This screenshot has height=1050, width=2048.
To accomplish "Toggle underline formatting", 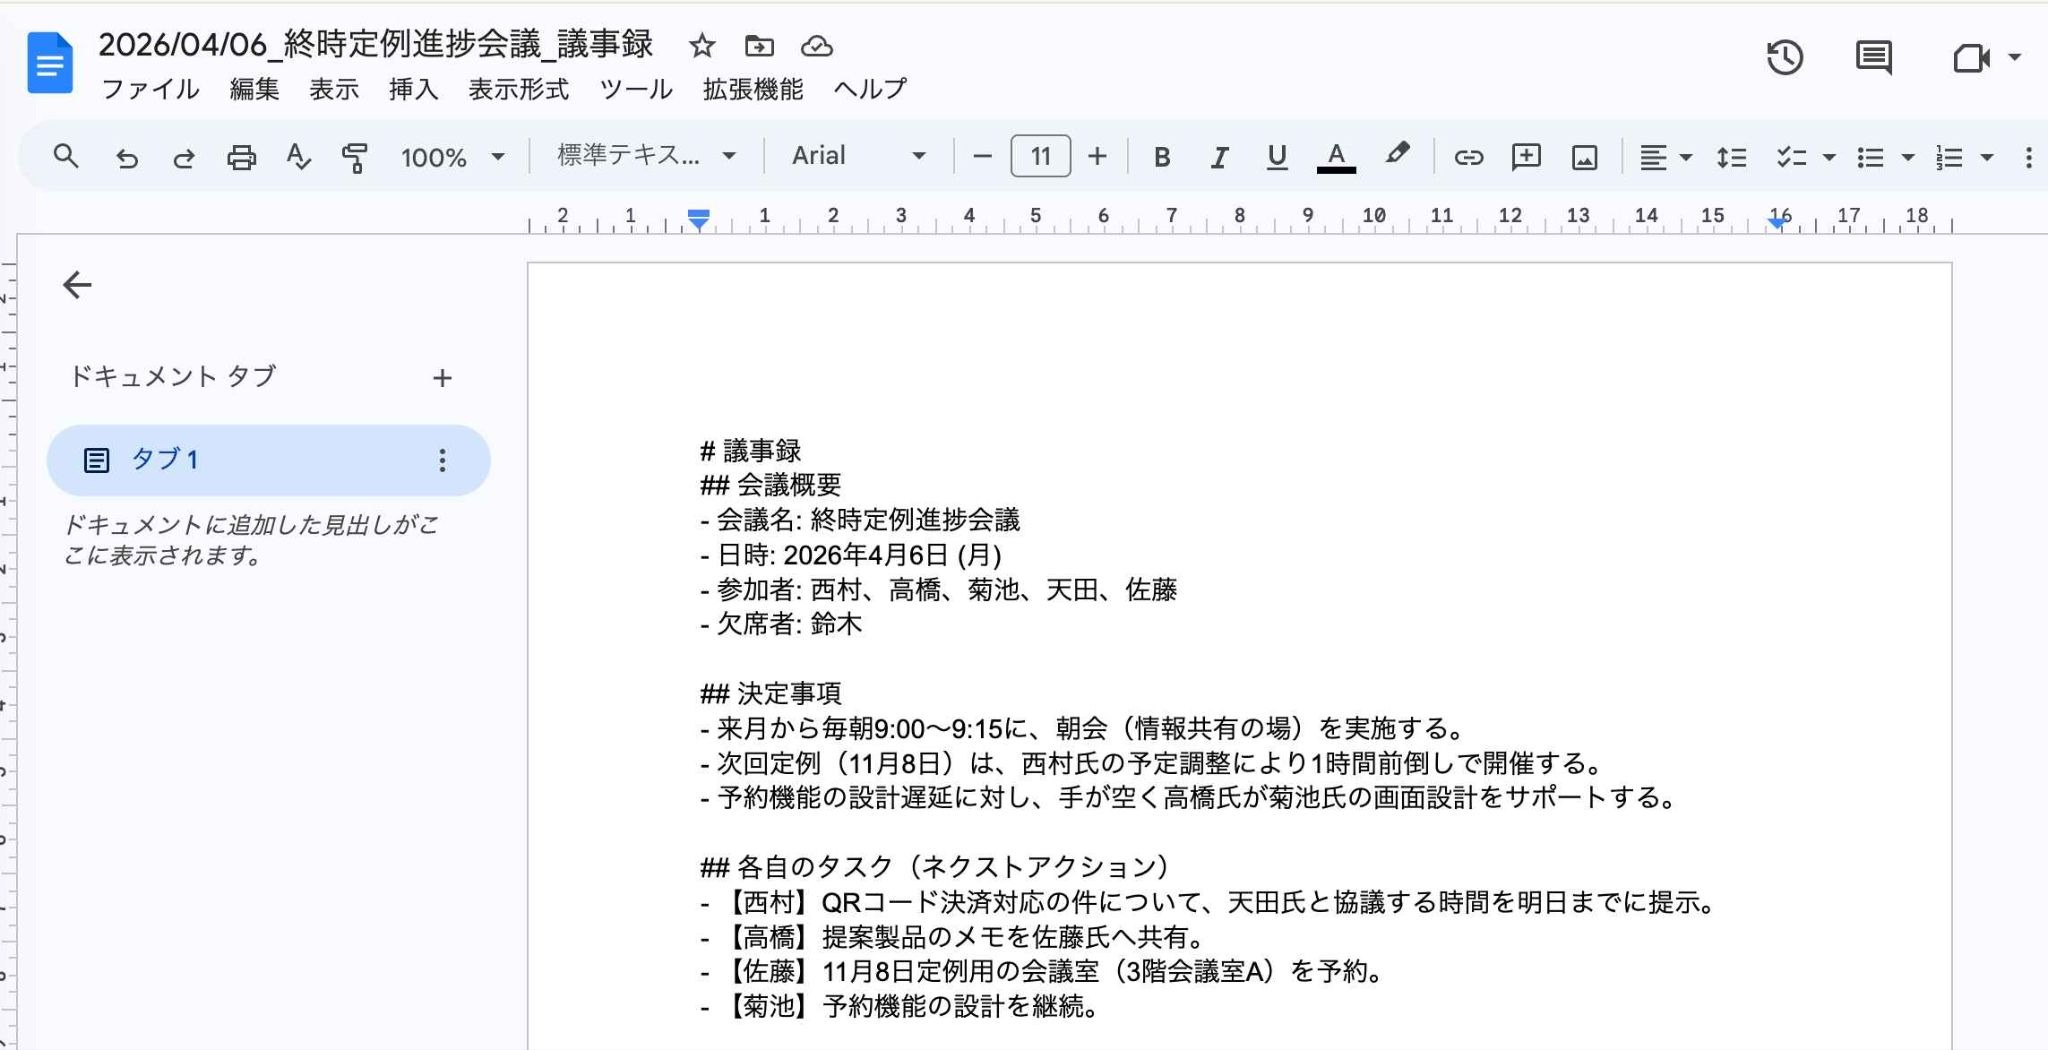I will click(x=1276, y=157).
